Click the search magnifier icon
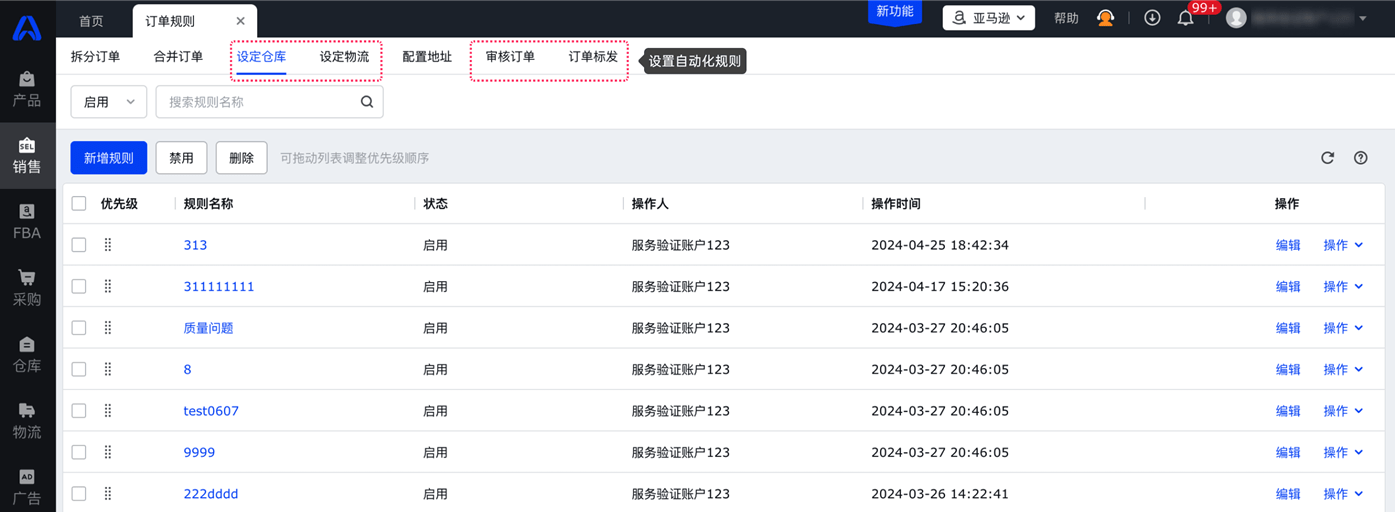The width and height of the screenshot is (1395, 512). 367,102
